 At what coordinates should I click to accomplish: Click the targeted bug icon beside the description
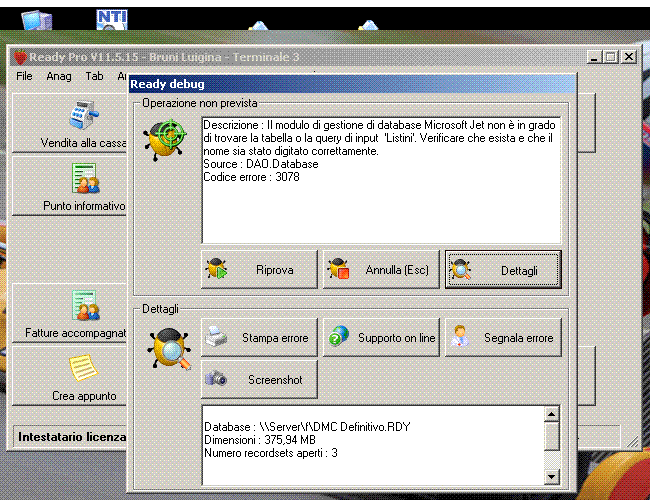click(x=165, y=140)
